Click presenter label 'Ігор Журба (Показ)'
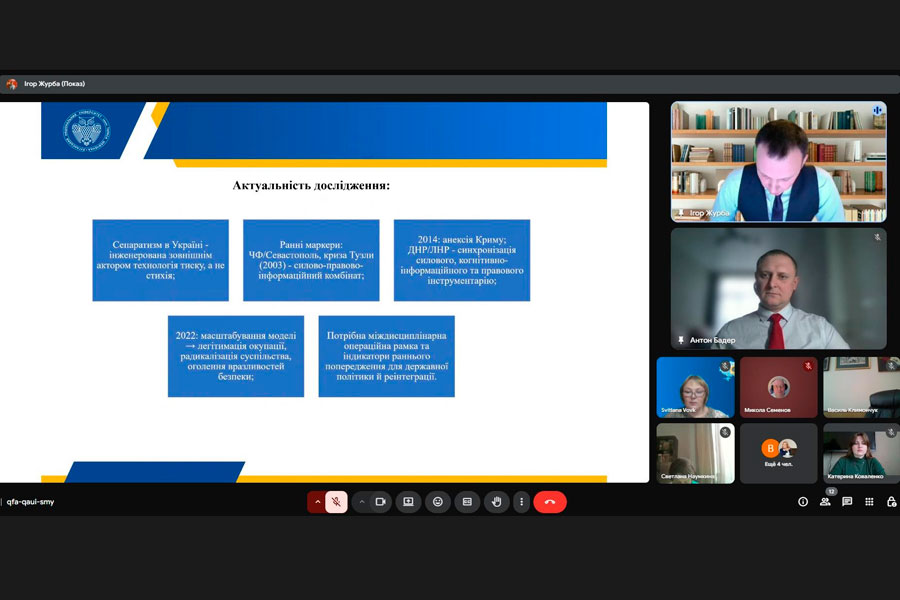Viewport: 900px width, 600px height. click(55, 84)
